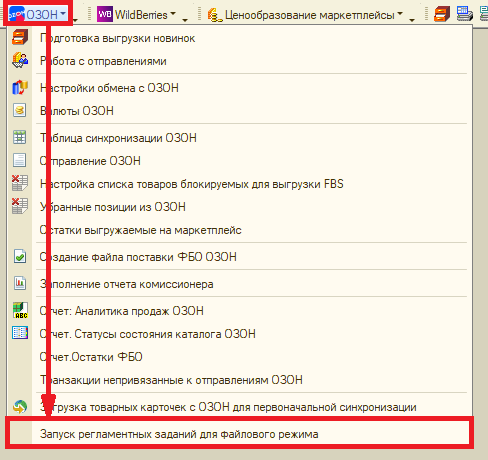
Task: Click the Статусы состояния каталога table icon
Action: pos(20,333)
